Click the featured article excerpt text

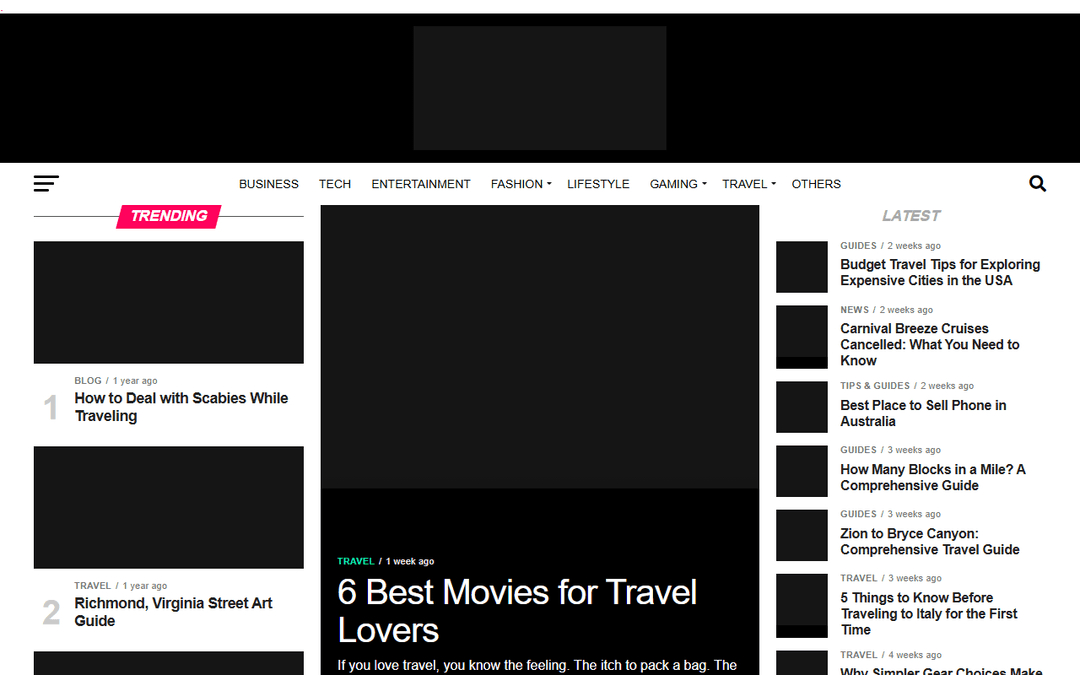click(537, 665)
